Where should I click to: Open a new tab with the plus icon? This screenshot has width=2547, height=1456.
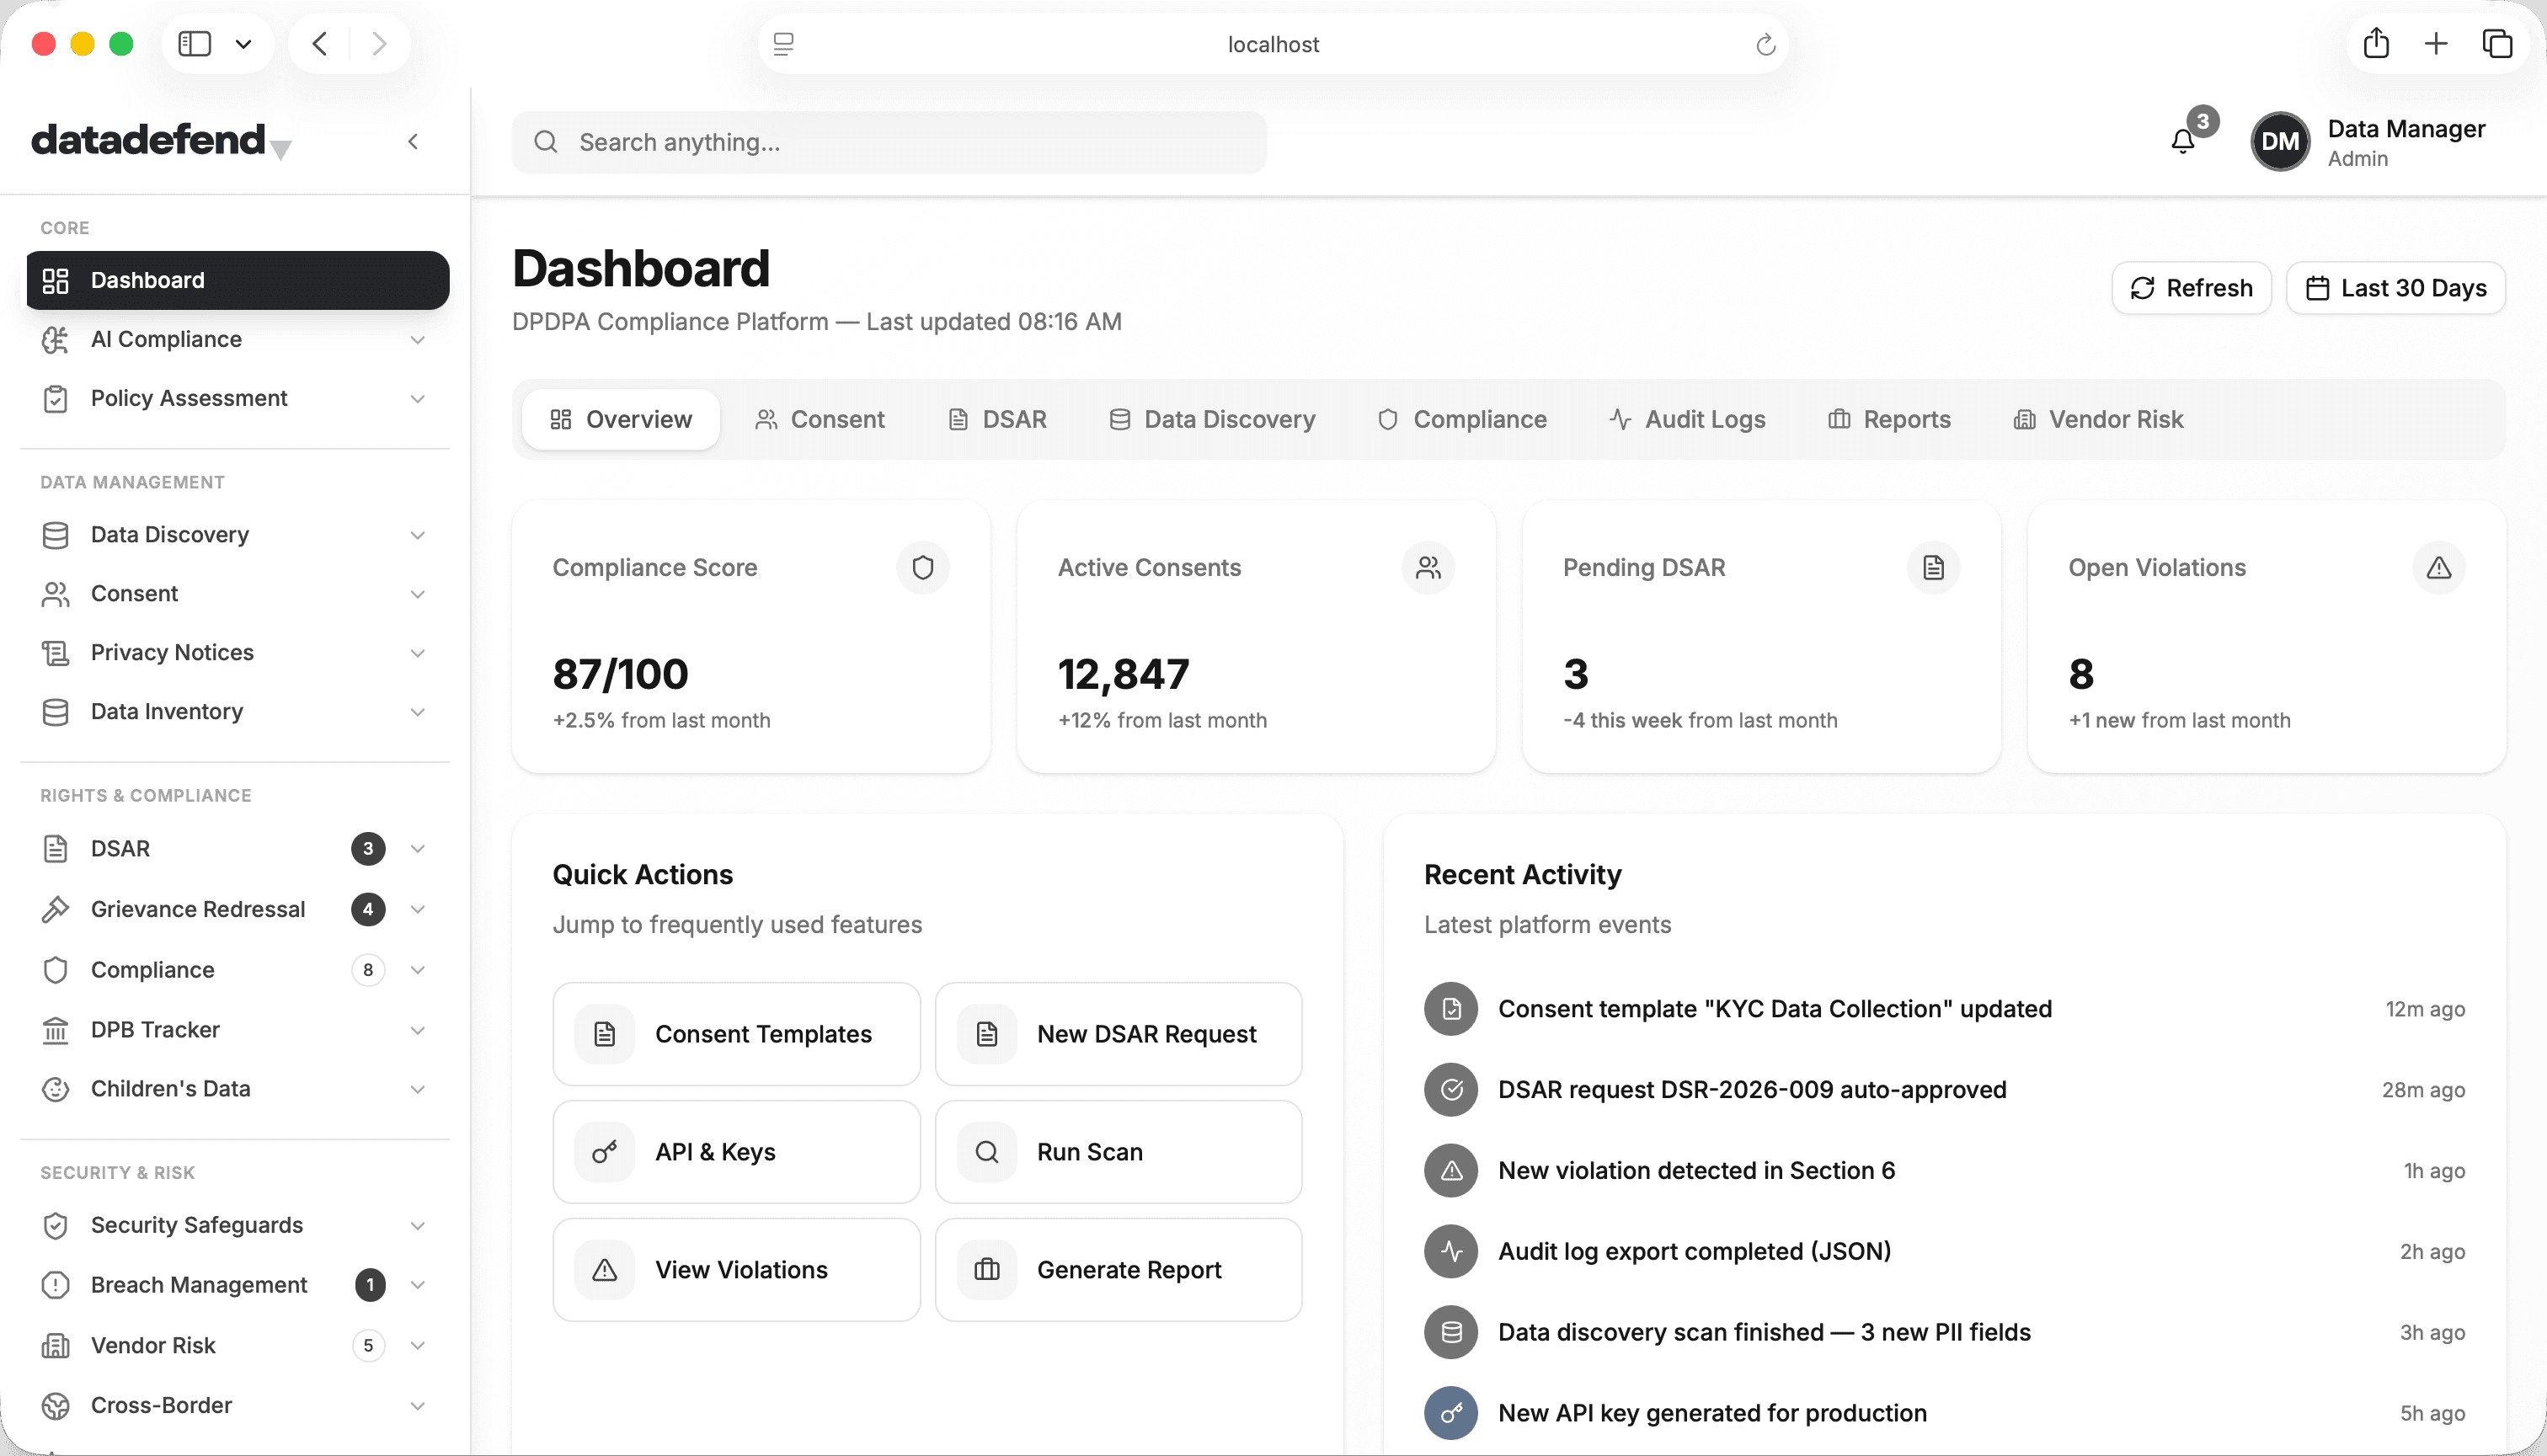pyautogui.click(x=2436, y=44)
